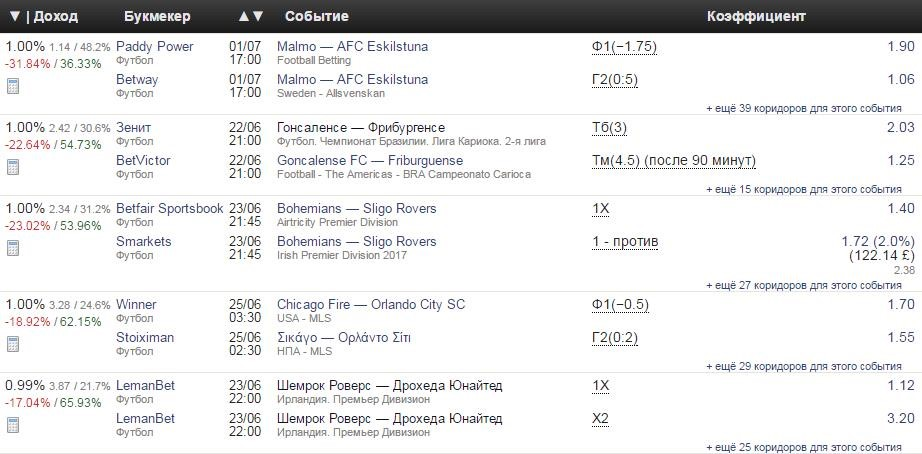Sort by income using Доход arrow
922x454 pixels.
tap(15, 16)
